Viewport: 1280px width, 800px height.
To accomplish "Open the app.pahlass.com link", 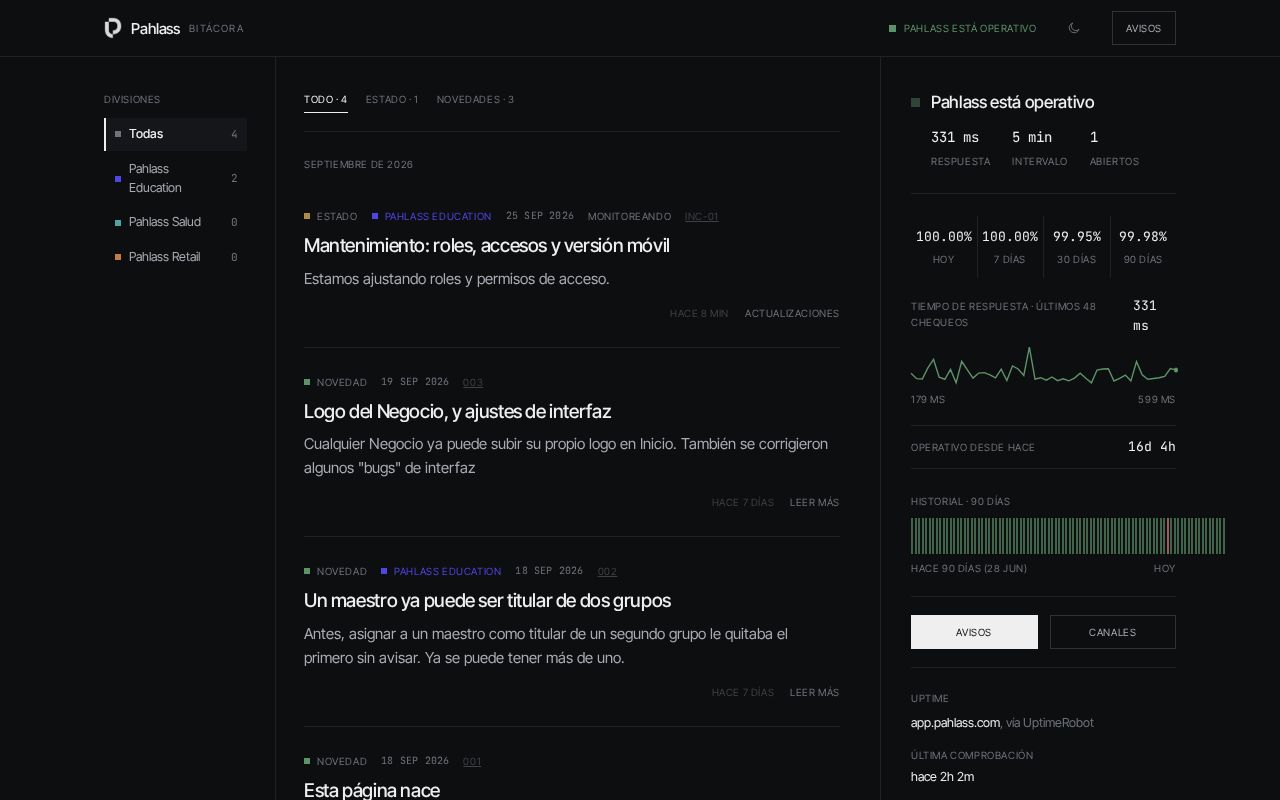I will tap(955, 722).
